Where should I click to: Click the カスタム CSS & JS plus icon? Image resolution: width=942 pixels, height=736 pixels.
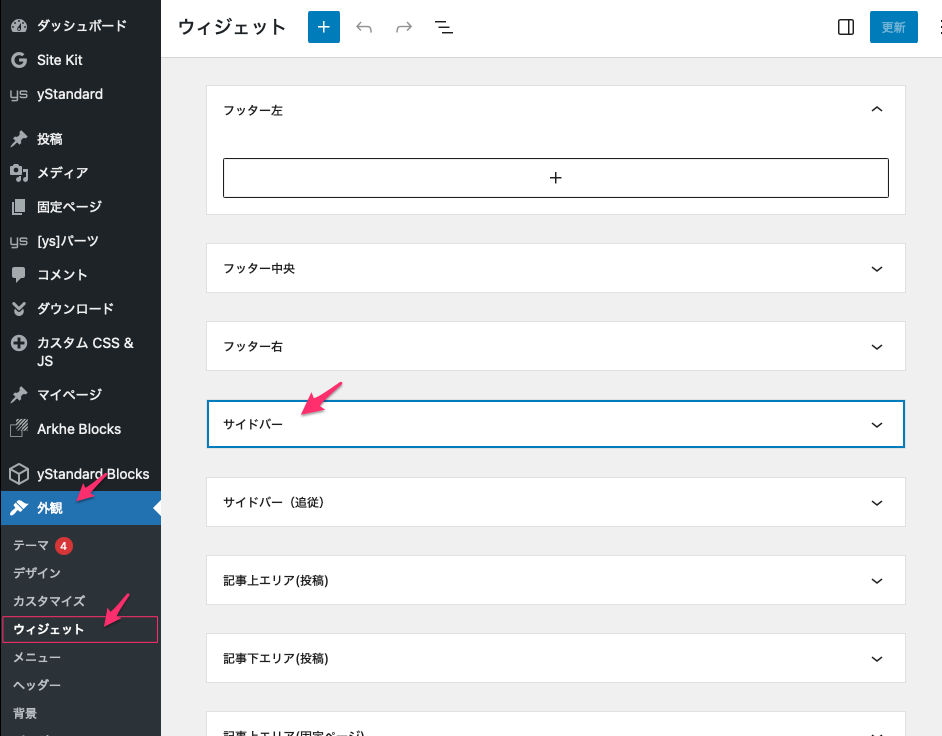[18, 343]
